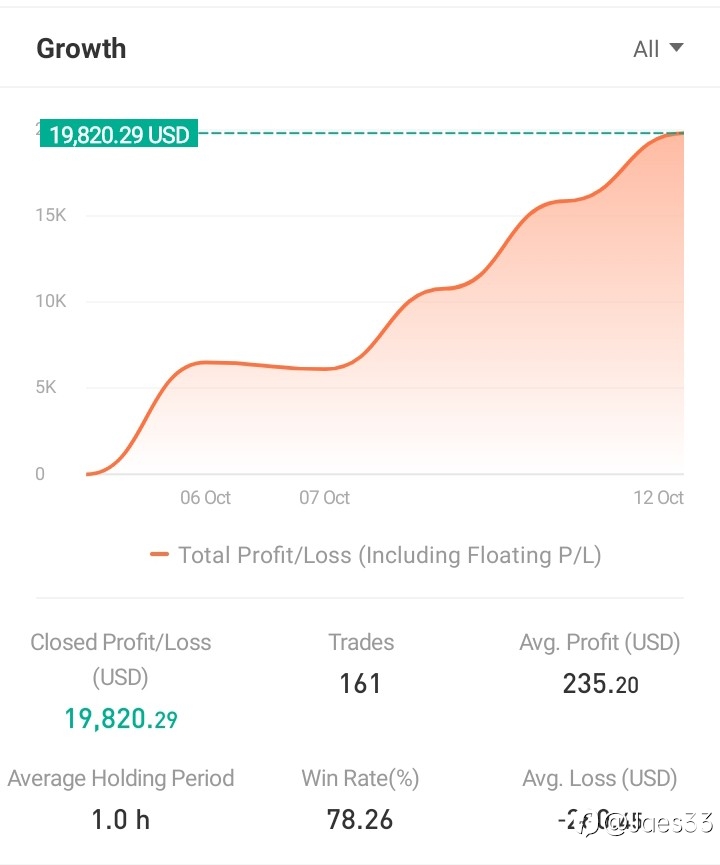Click the Avg. Loss (USD) label
The image size is (720, 865).
[x=600, y=778]
